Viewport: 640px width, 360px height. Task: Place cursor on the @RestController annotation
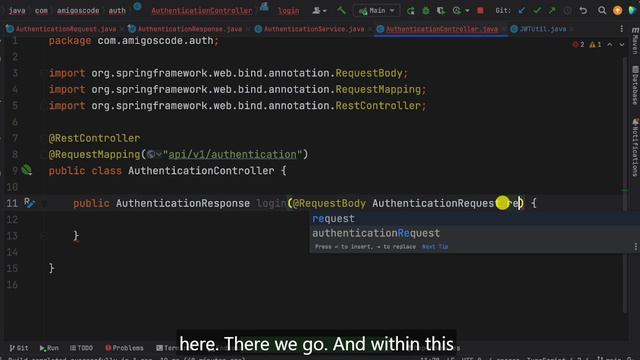point(94,138)
